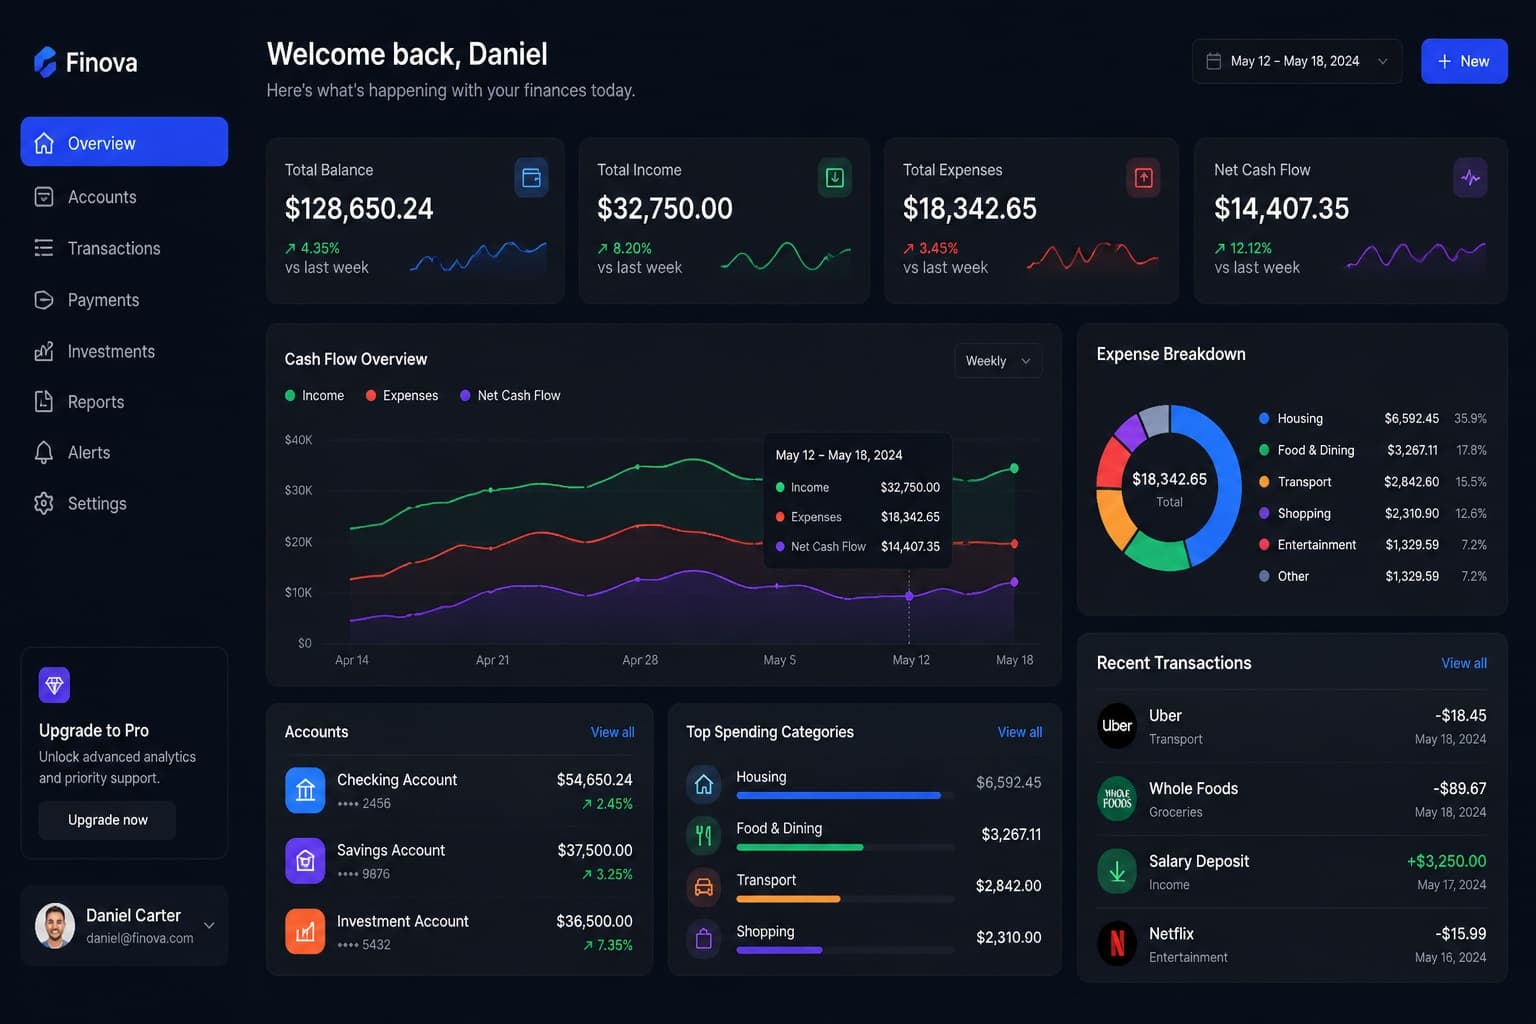Screen dimensions: 1536x1024
Task: Click the diamond icon above Upgrade to Pro
Action: [x=54, y=685]
